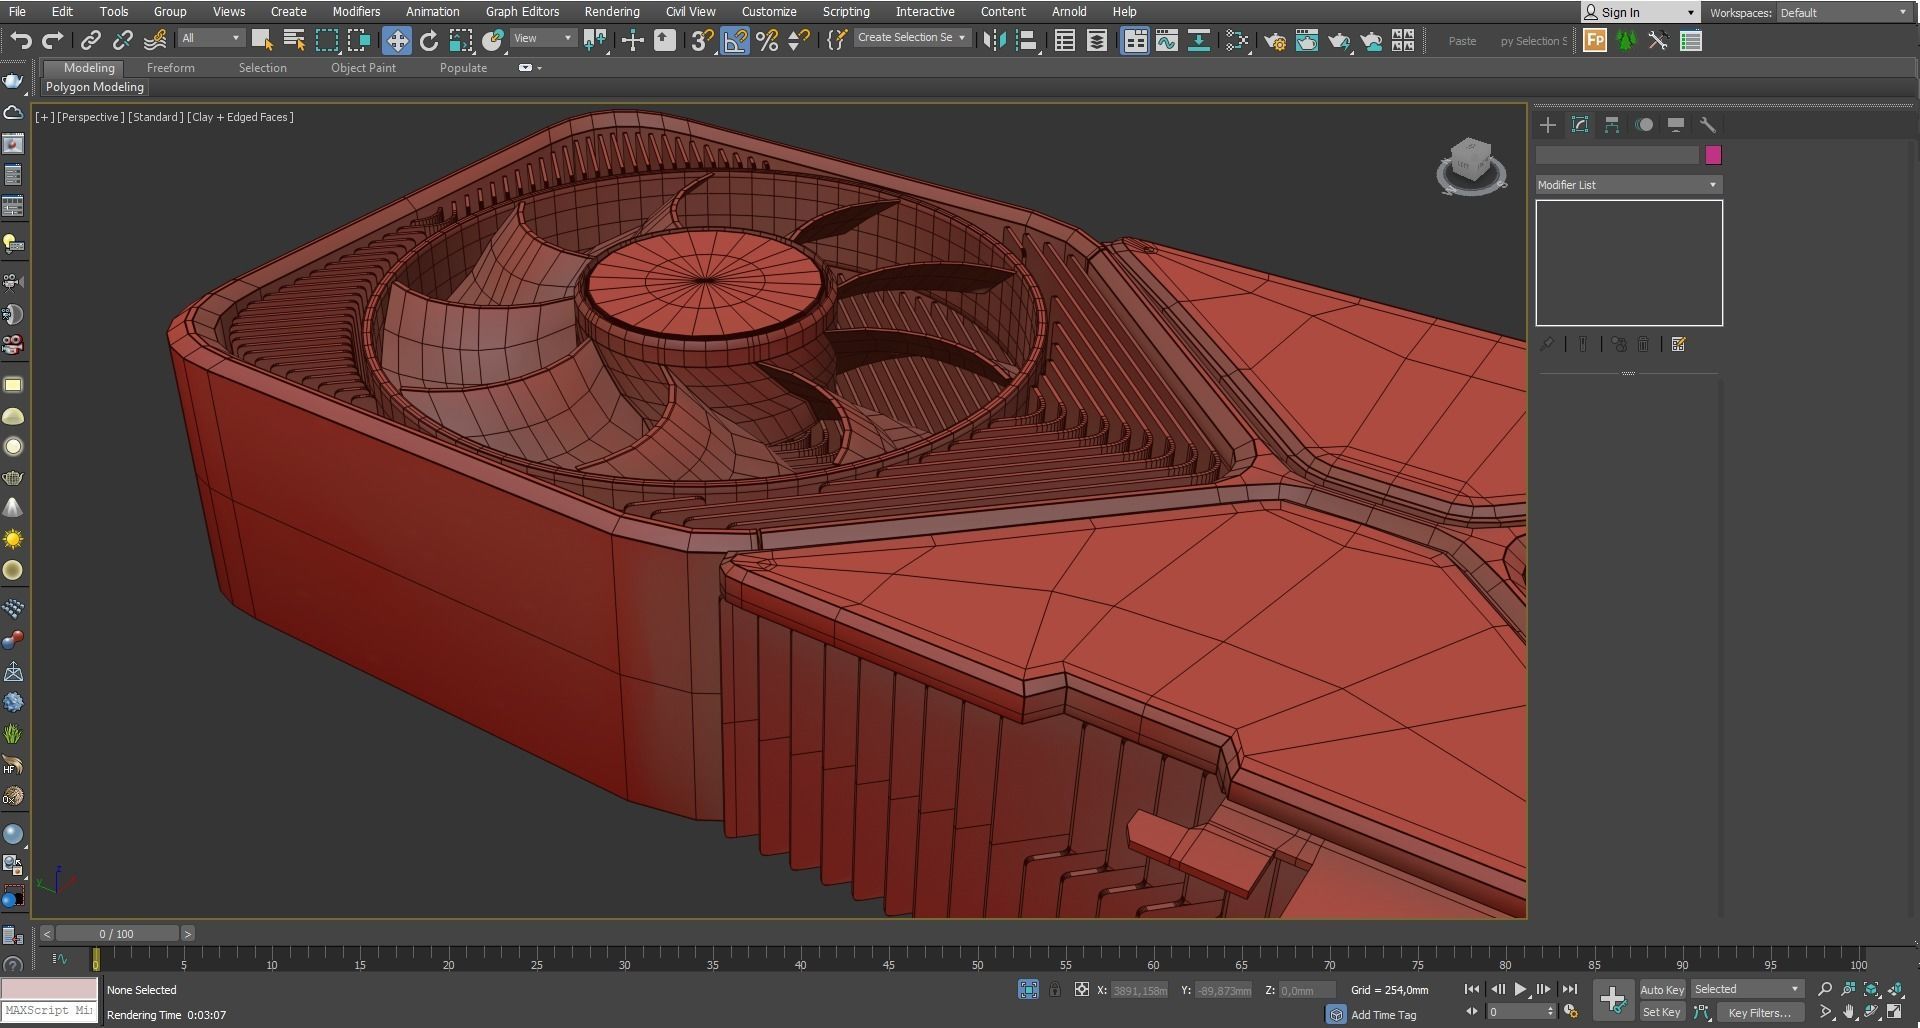This screenshot has height=1028, width=1920.
Task: Open the Rendered Frame Window icon
Action: point(1307,40)
